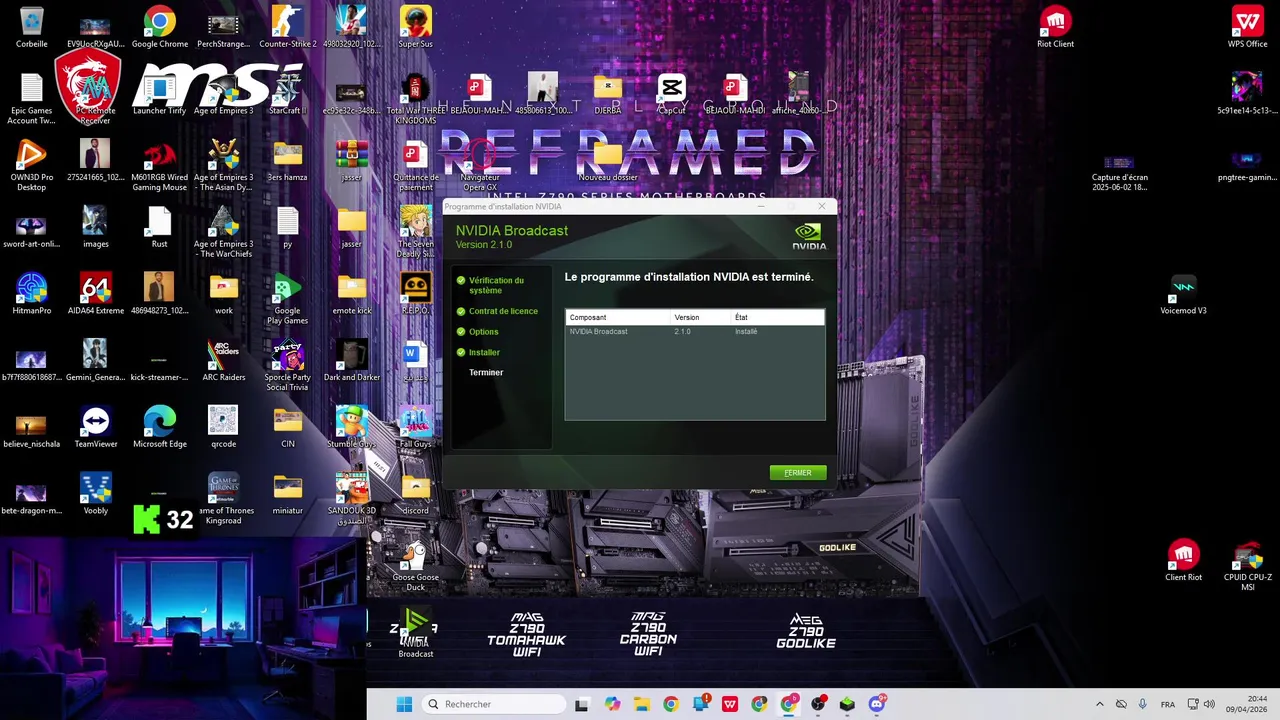The height and width of the screenshot is (720, 1280).
Task: Open Windows Start menu
Action: 404,704
